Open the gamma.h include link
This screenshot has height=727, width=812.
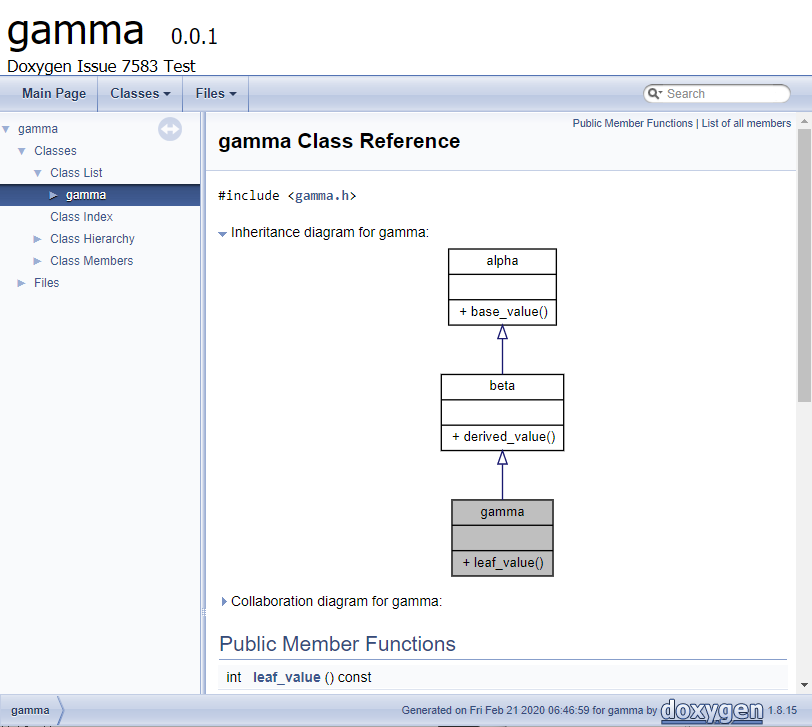click(x=322, y=196)
